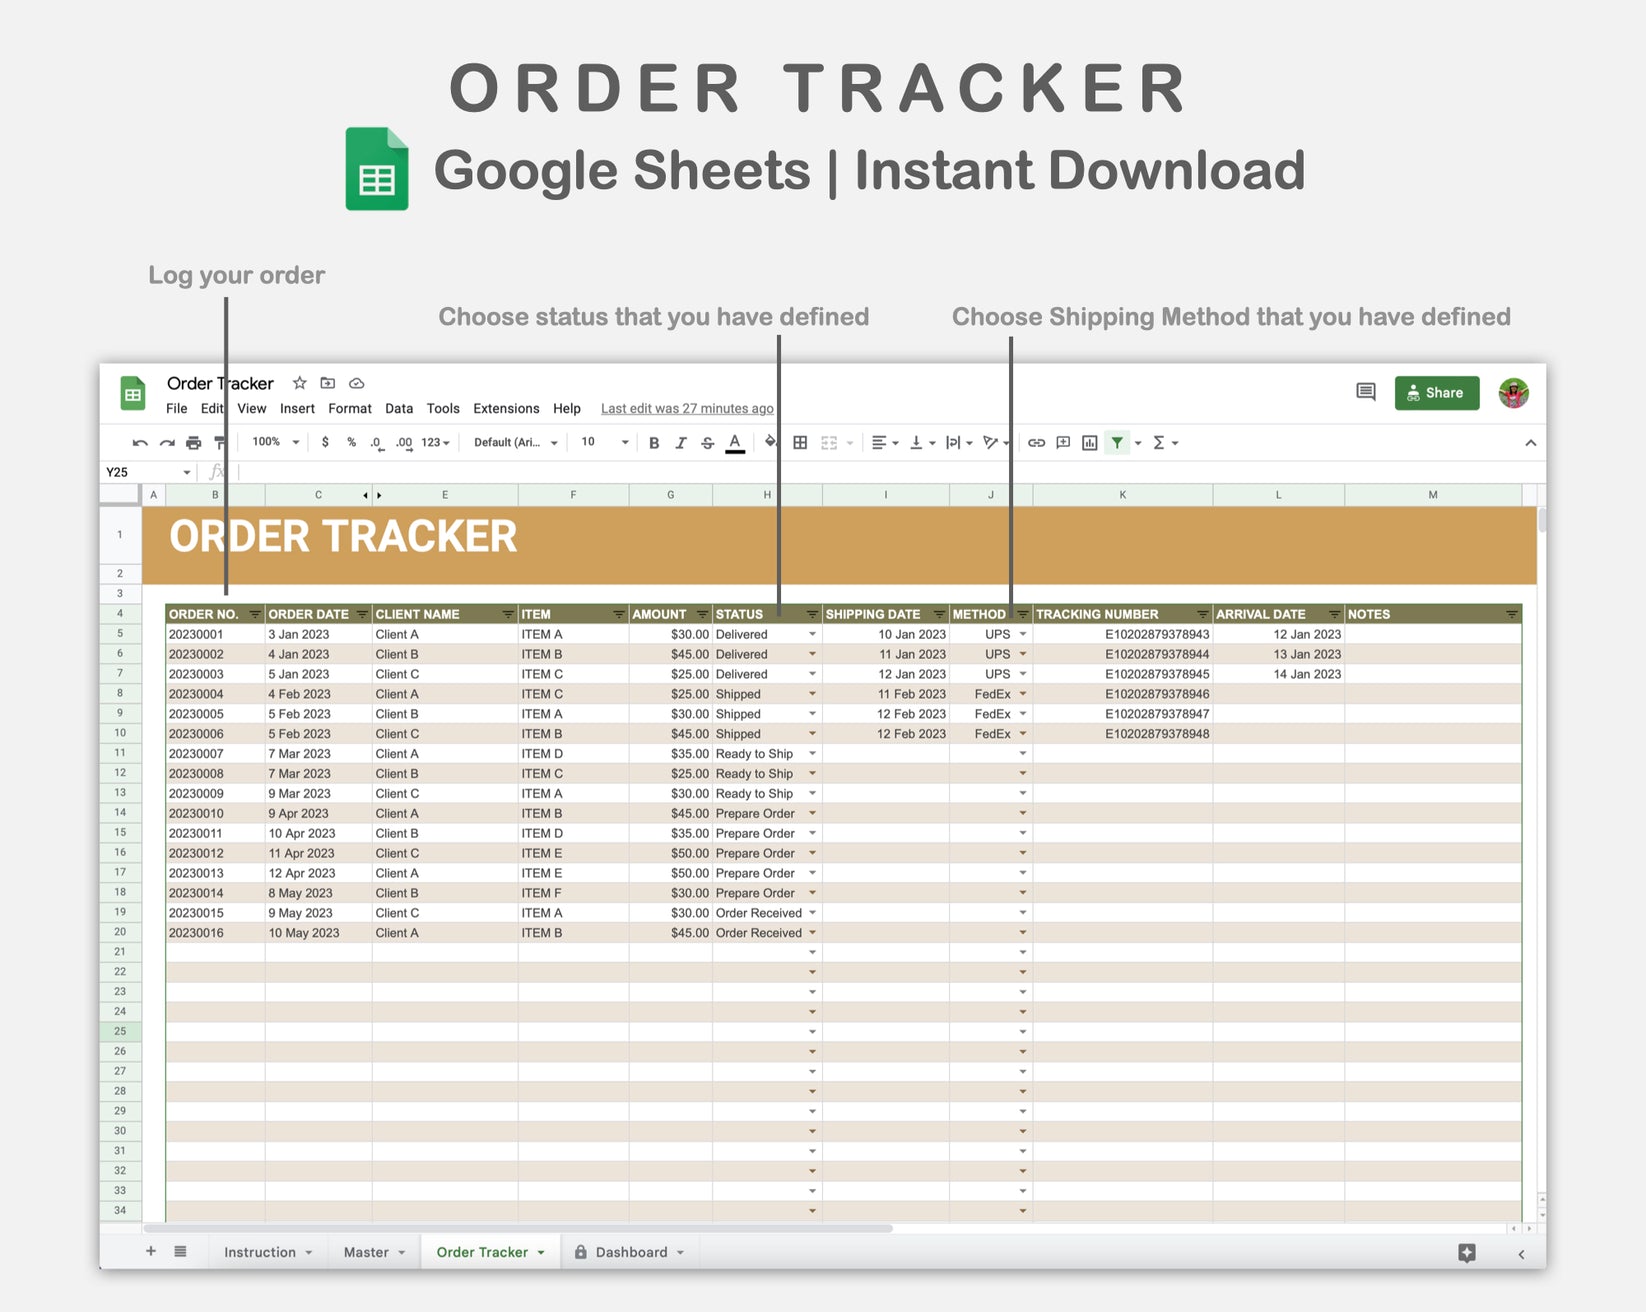Toggle the filter icon in the toolbar

1117,442
